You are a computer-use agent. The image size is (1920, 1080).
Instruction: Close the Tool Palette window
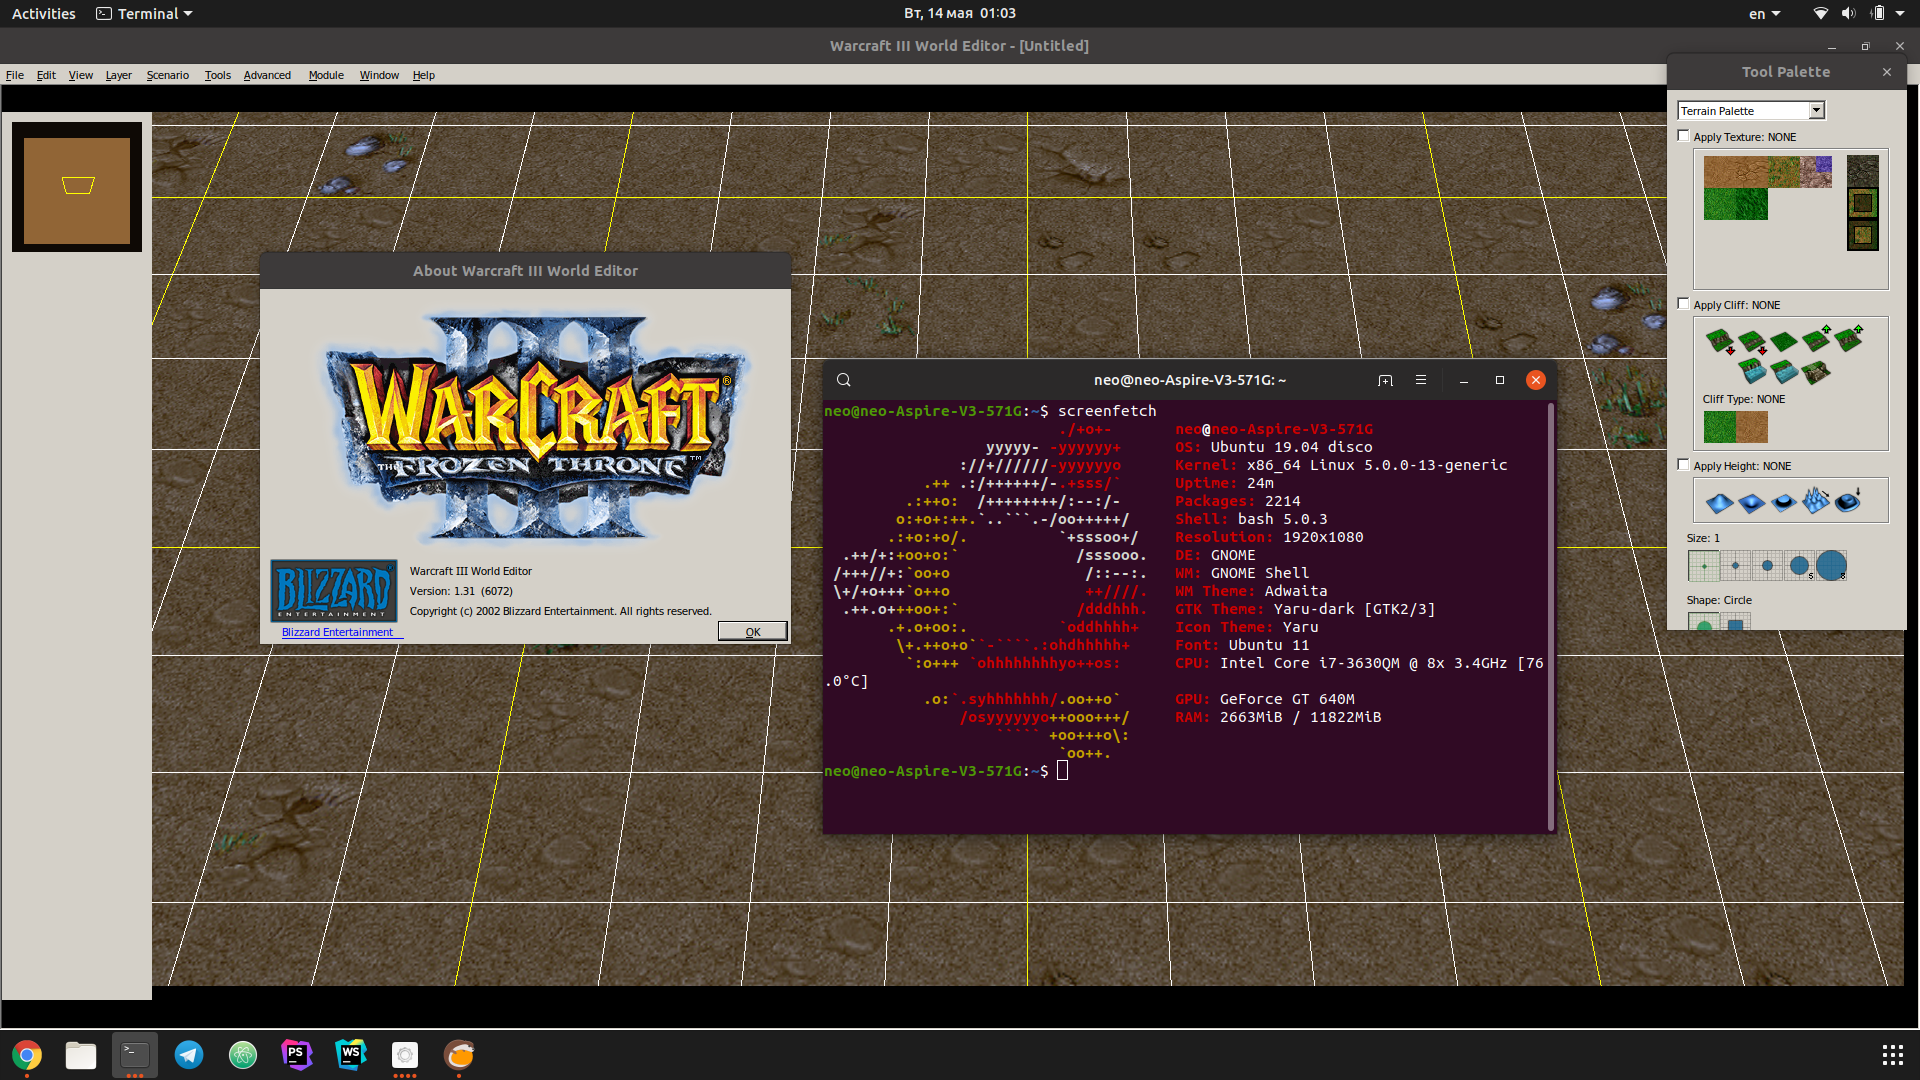1887,72
